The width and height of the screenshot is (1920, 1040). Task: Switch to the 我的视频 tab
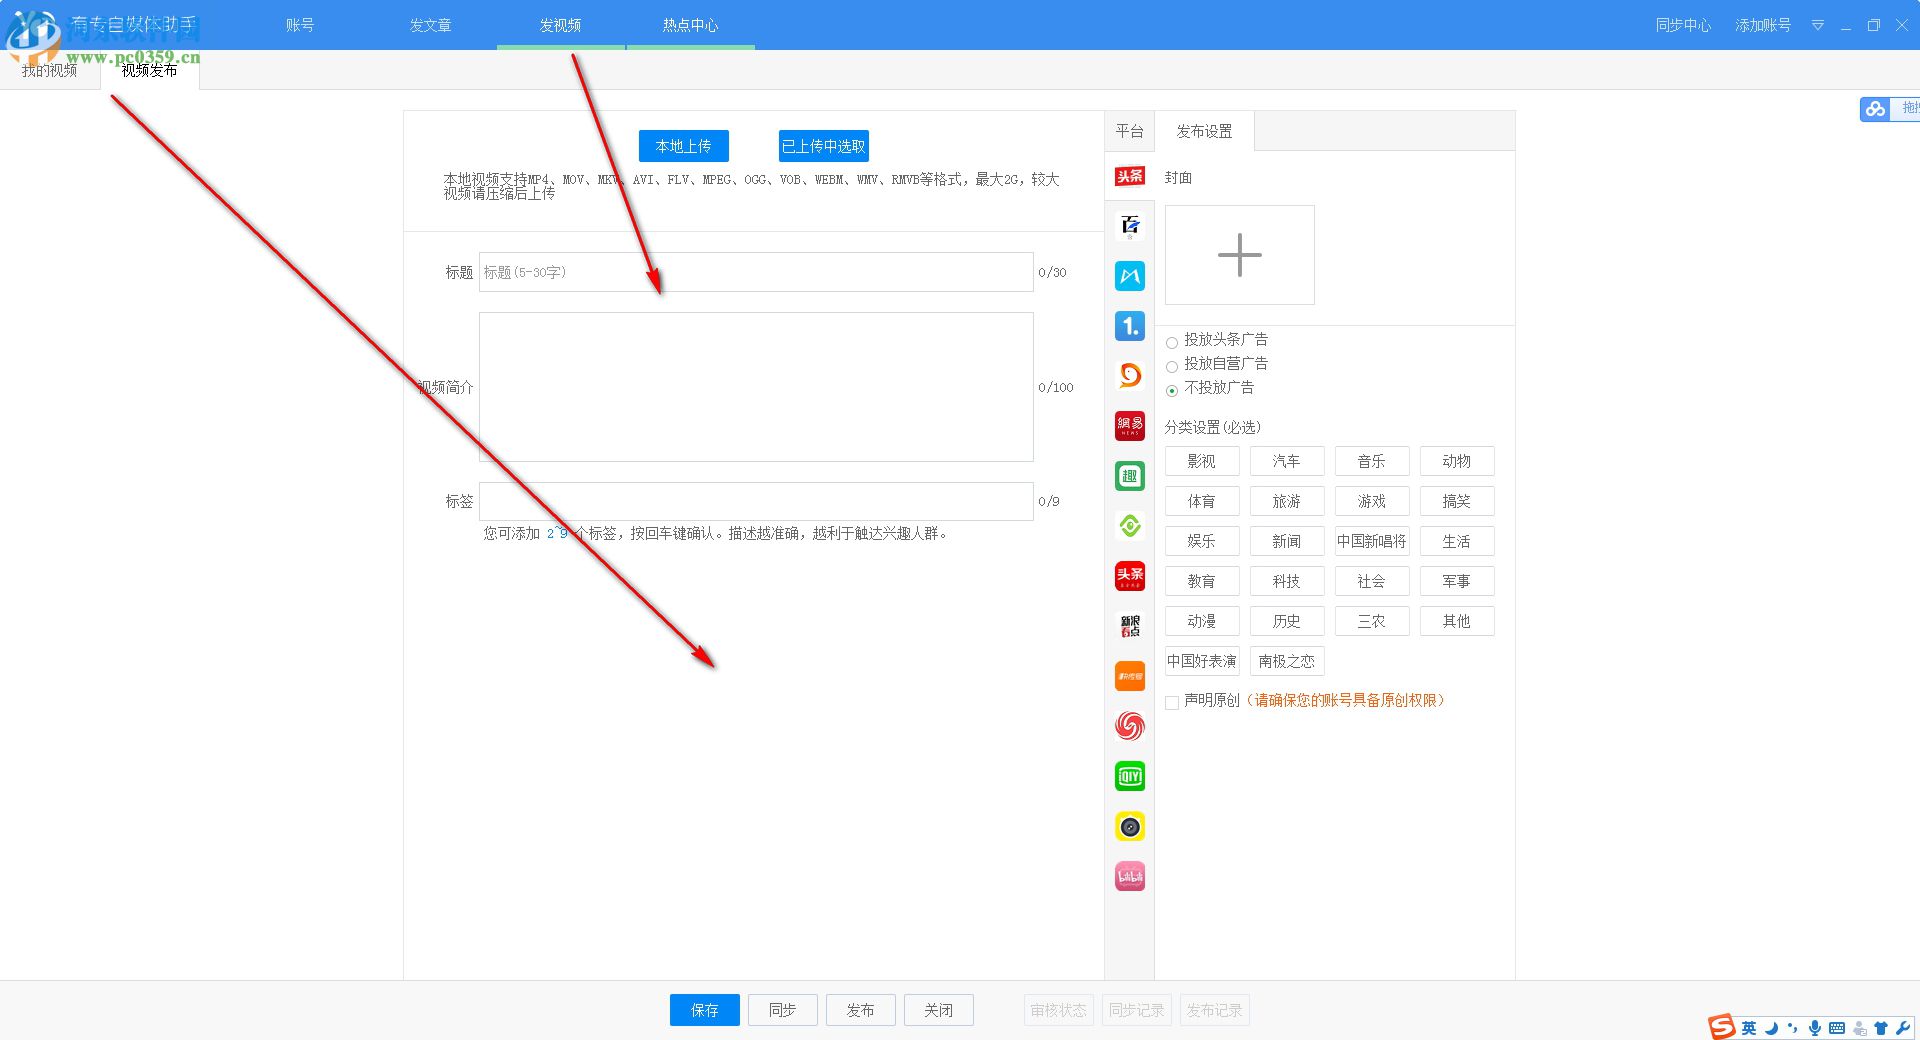click(x=50, y=70)
